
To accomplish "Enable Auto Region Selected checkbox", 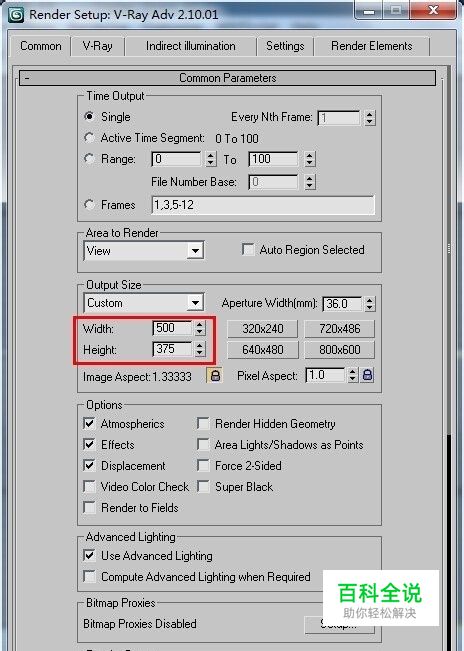I will click(x=248, y=250).
